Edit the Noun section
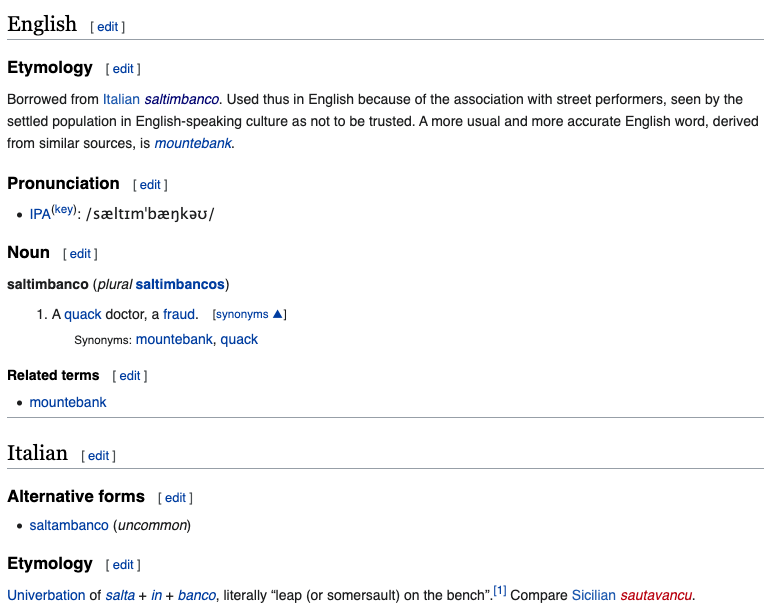This screenshot has height=614, width=775. (x=80, y=254)
